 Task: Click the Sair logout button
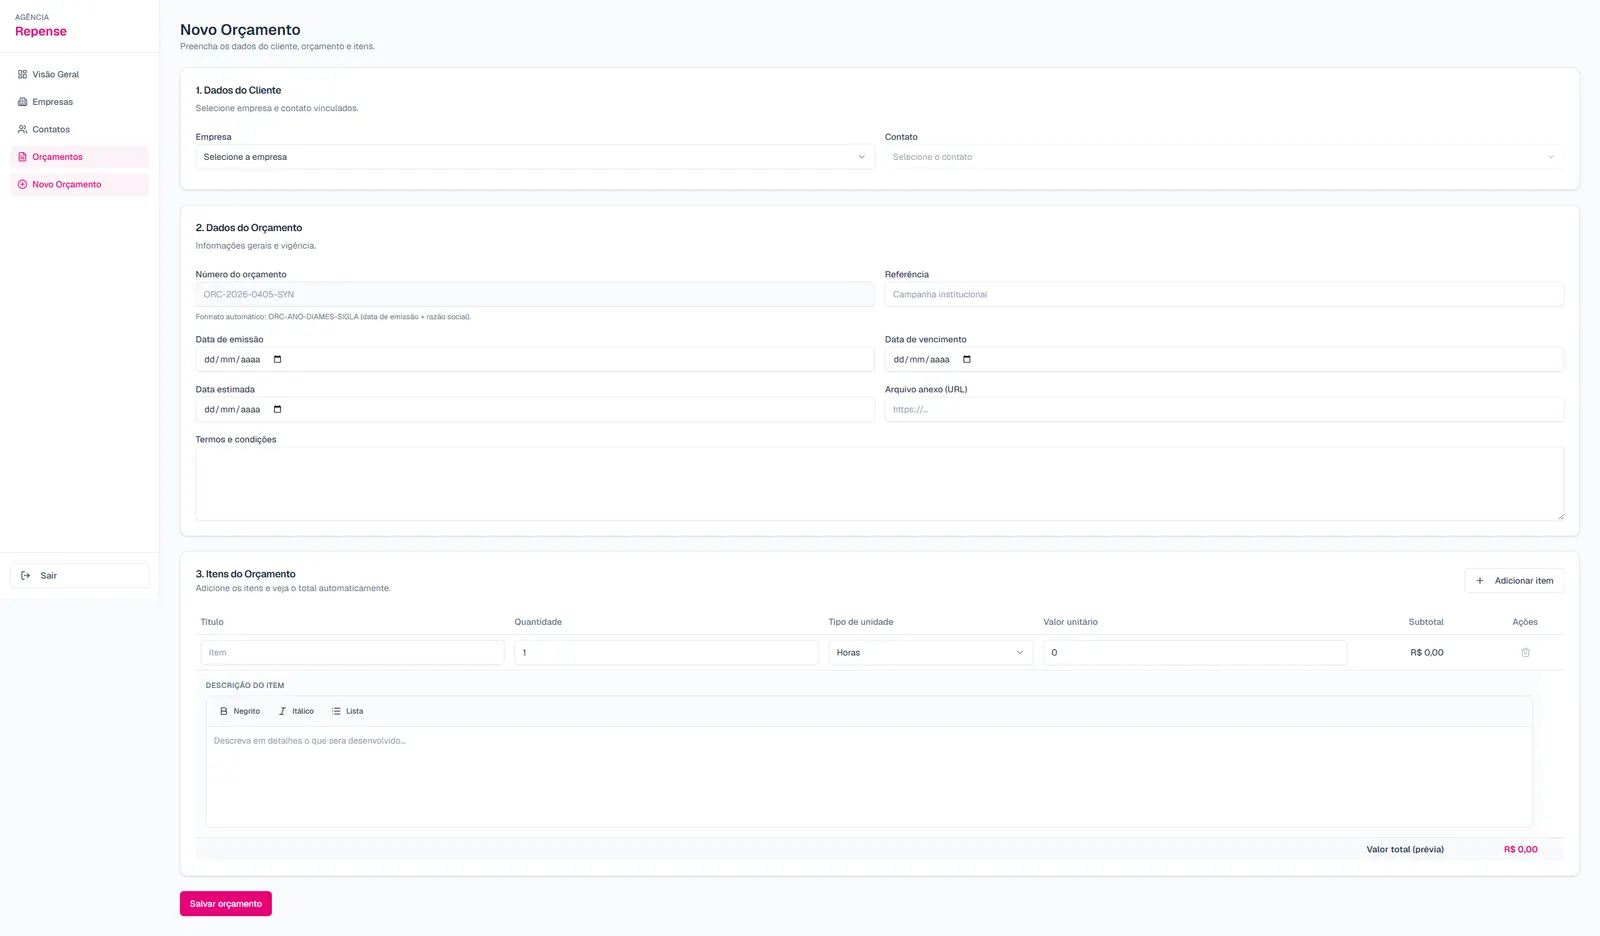pyautogui.click(x=79, y=575)
